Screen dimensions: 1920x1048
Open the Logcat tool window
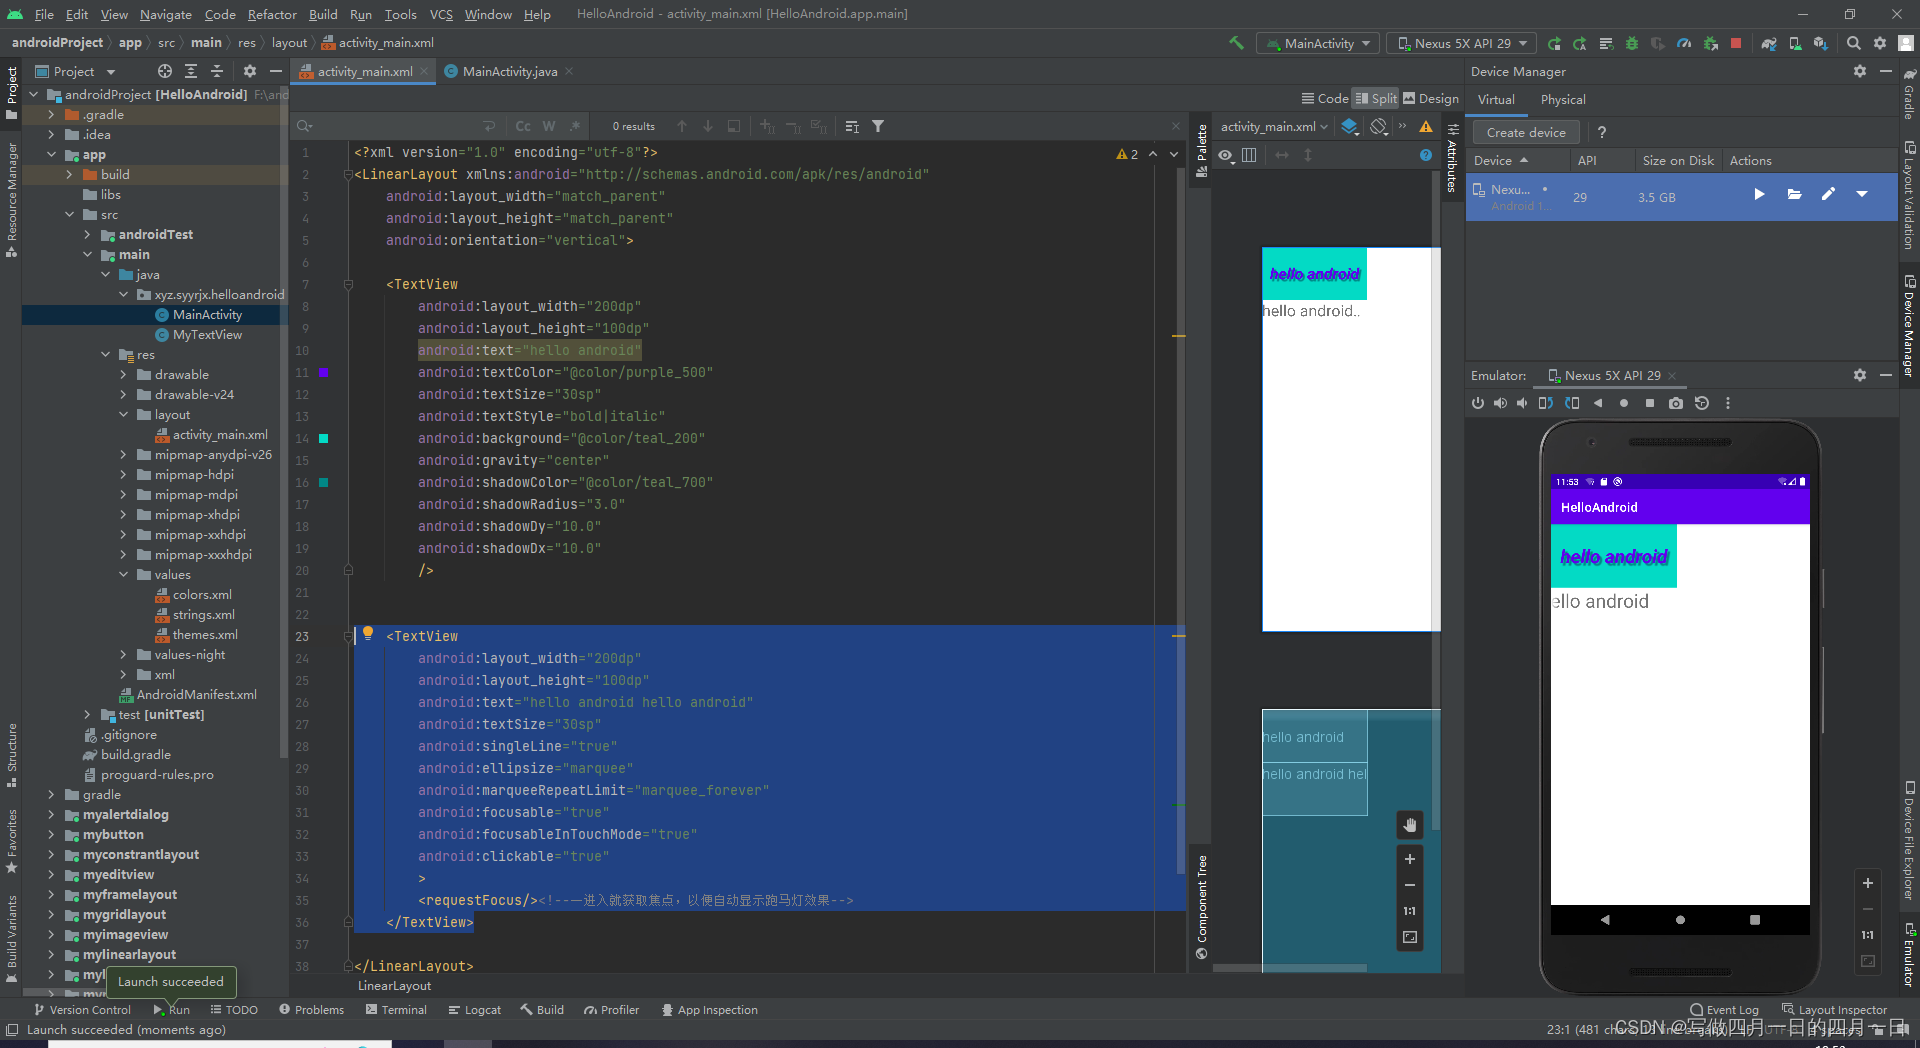[475, 1010]
